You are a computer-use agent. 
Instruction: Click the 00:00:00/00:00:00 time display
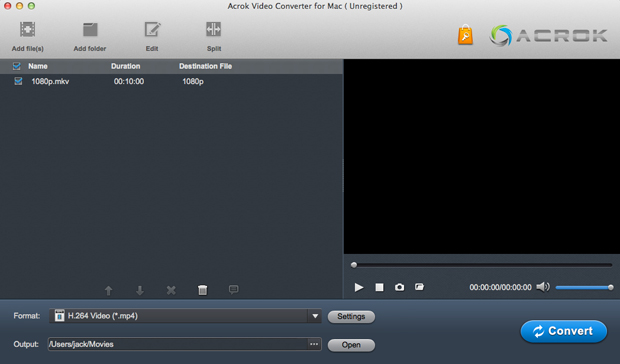coord(500,287)
